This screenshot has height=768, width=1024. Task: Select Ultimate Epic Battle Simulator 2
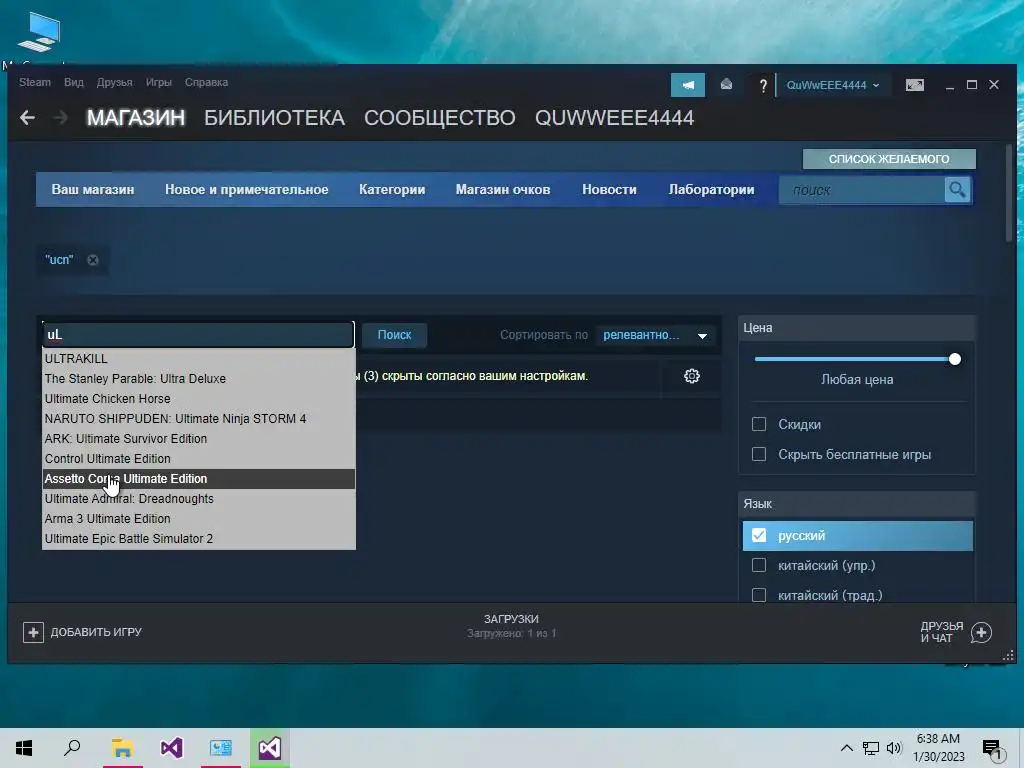(199, 539)
